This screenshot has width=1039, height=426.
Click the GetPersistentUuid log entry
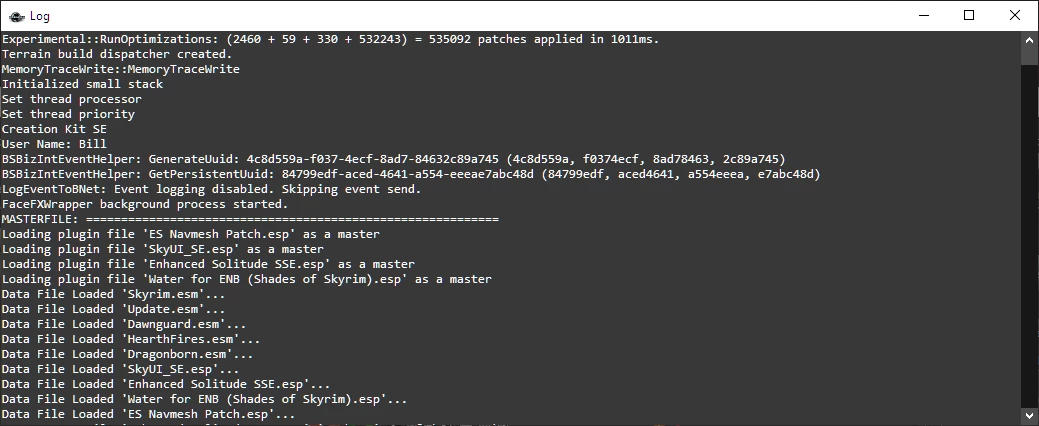(x=411, y=174)
